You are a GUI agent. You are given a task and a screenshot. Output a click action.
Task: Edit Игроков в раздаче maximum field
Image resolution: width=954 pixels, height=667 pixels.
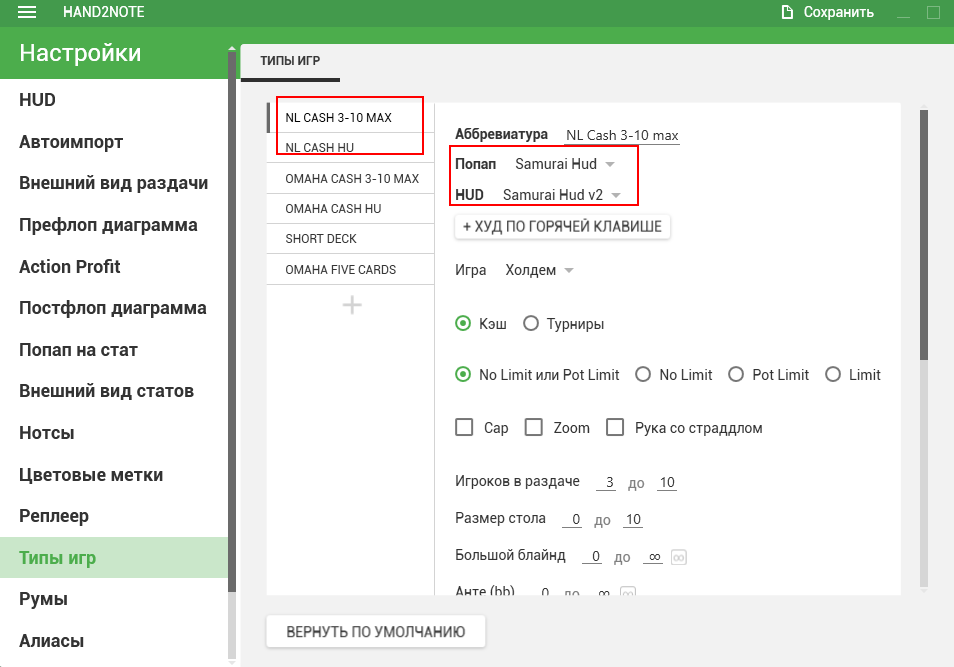point(667,483)
